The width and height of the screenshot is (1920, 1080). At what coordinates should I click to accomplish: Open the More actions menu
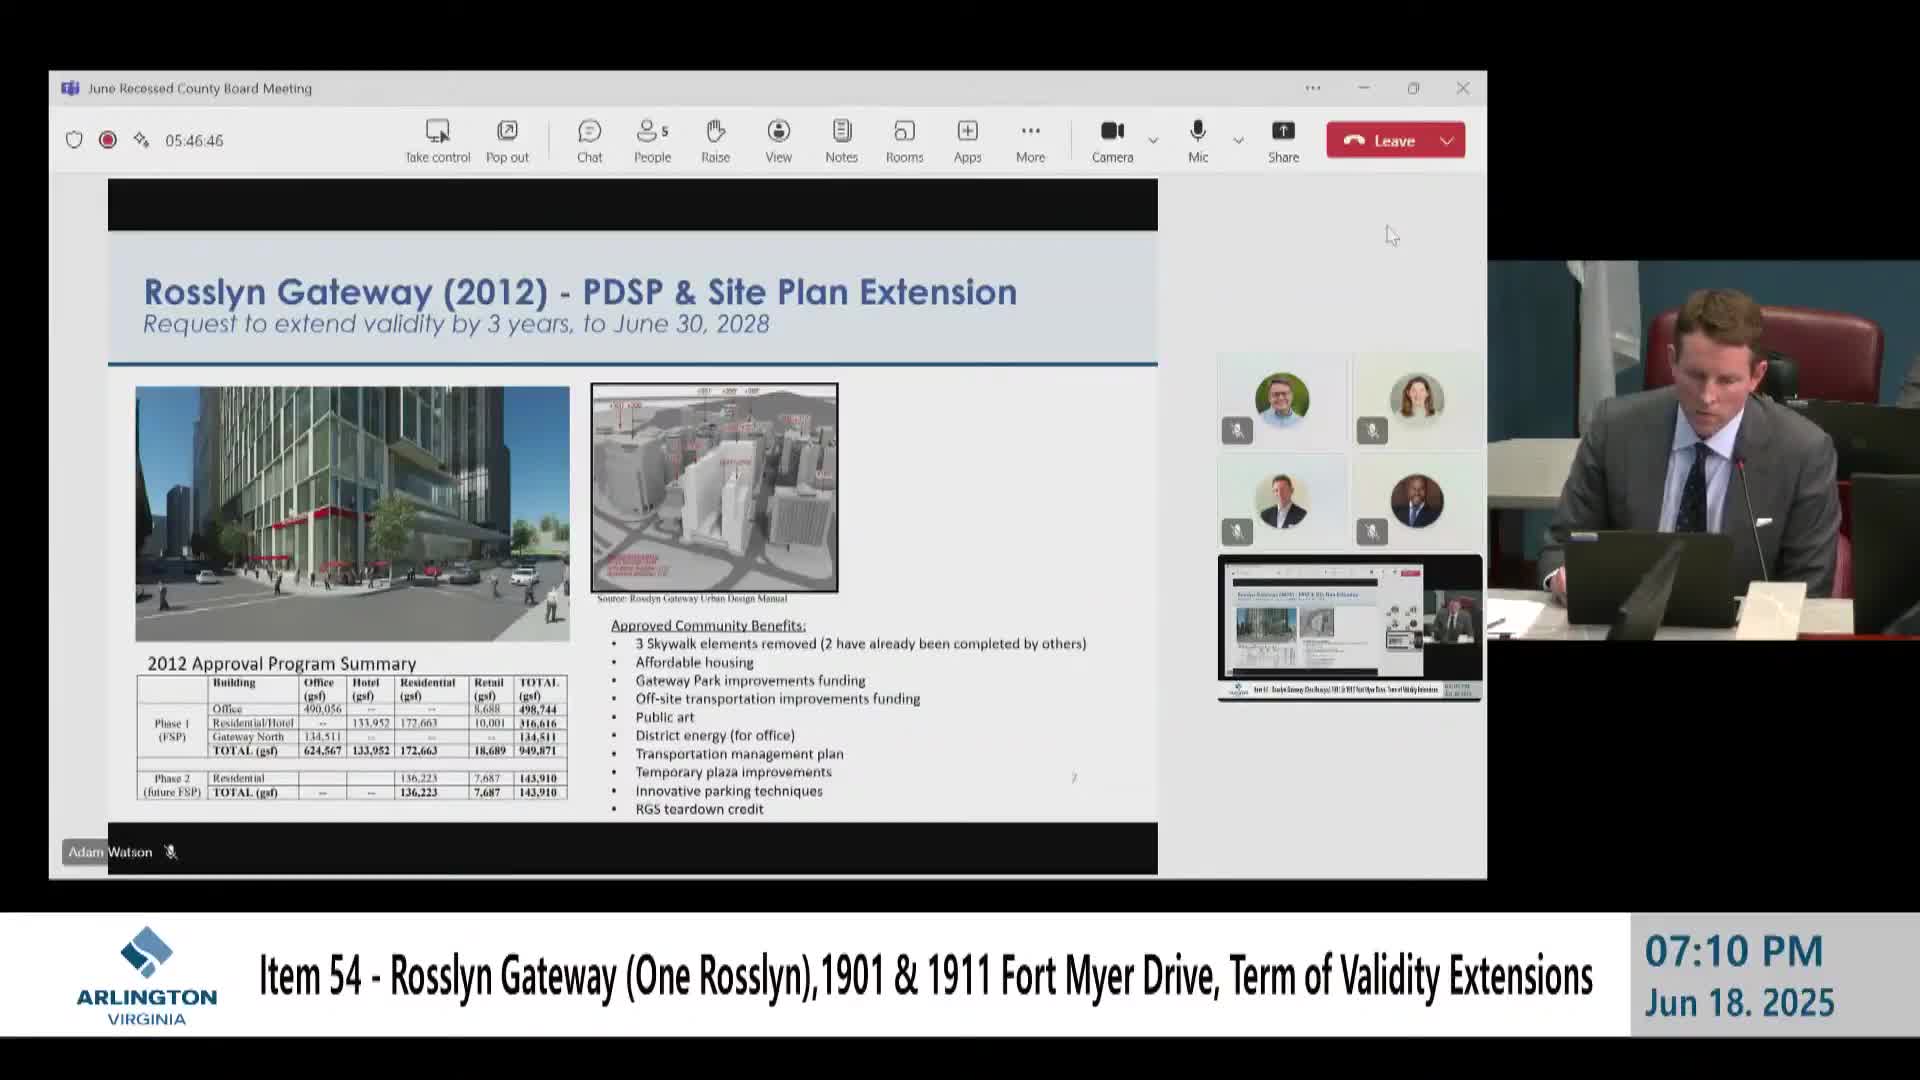pos(1030,140)
